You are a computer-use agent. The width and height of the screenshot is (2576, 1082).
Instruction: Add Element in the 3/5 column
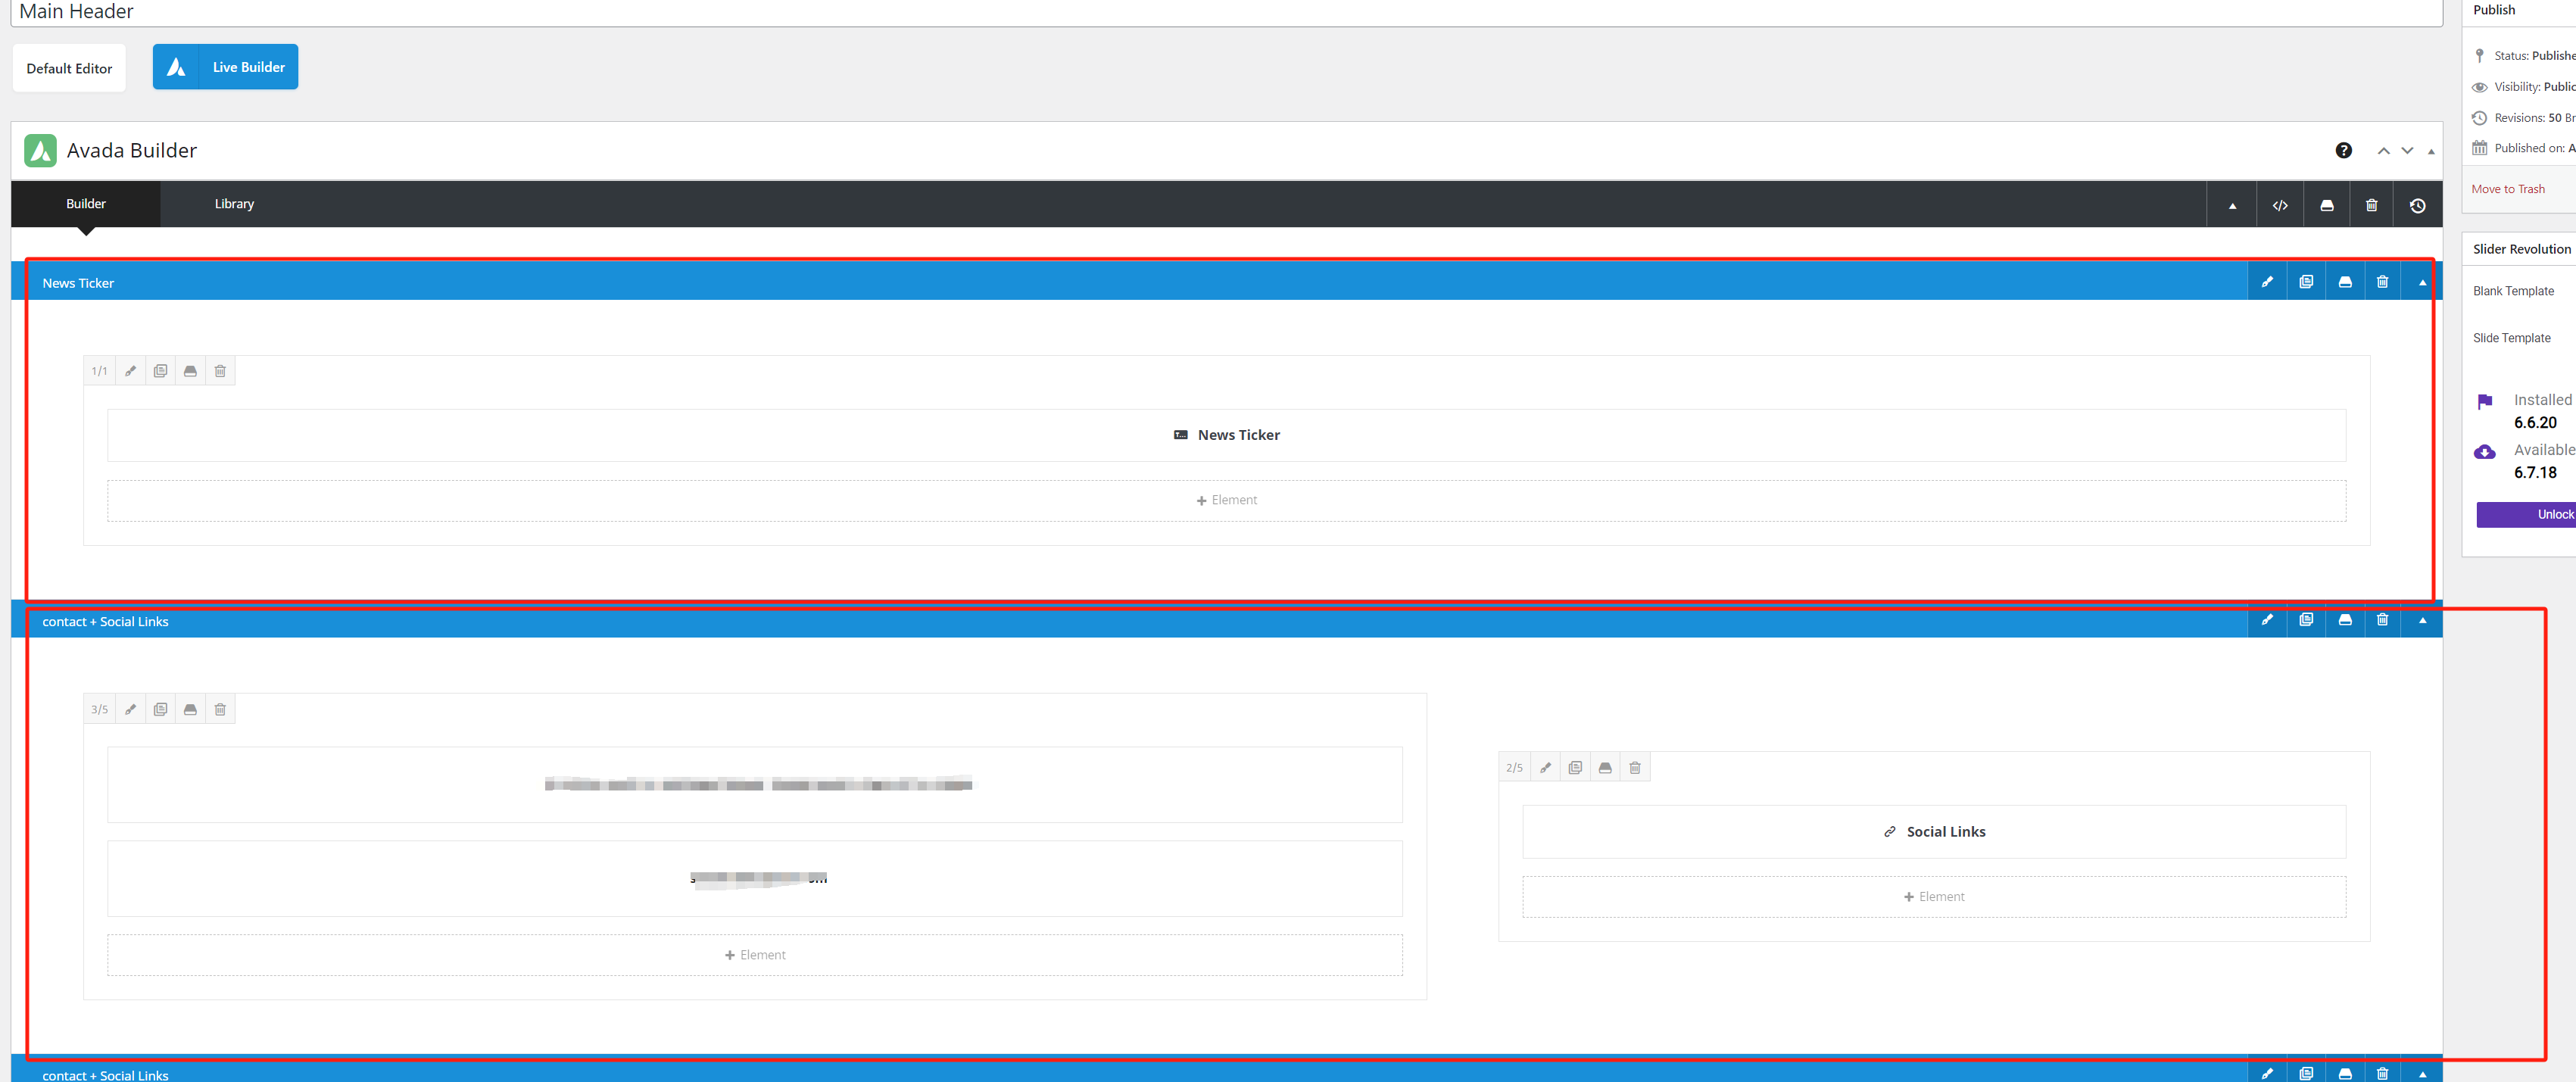(x=755, y=955)
